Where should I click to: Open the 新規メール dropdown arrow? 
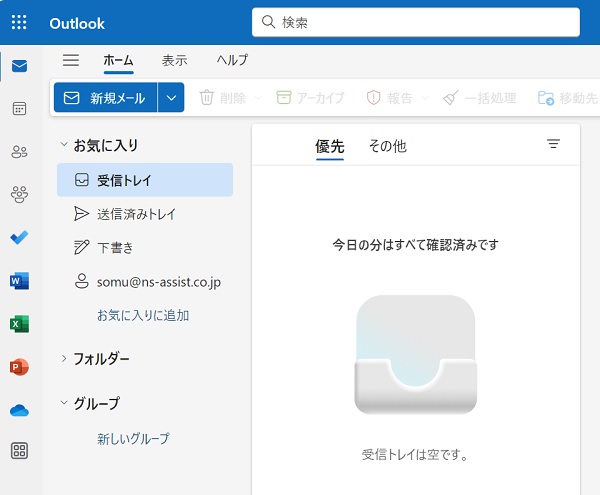tap(171, 98)
